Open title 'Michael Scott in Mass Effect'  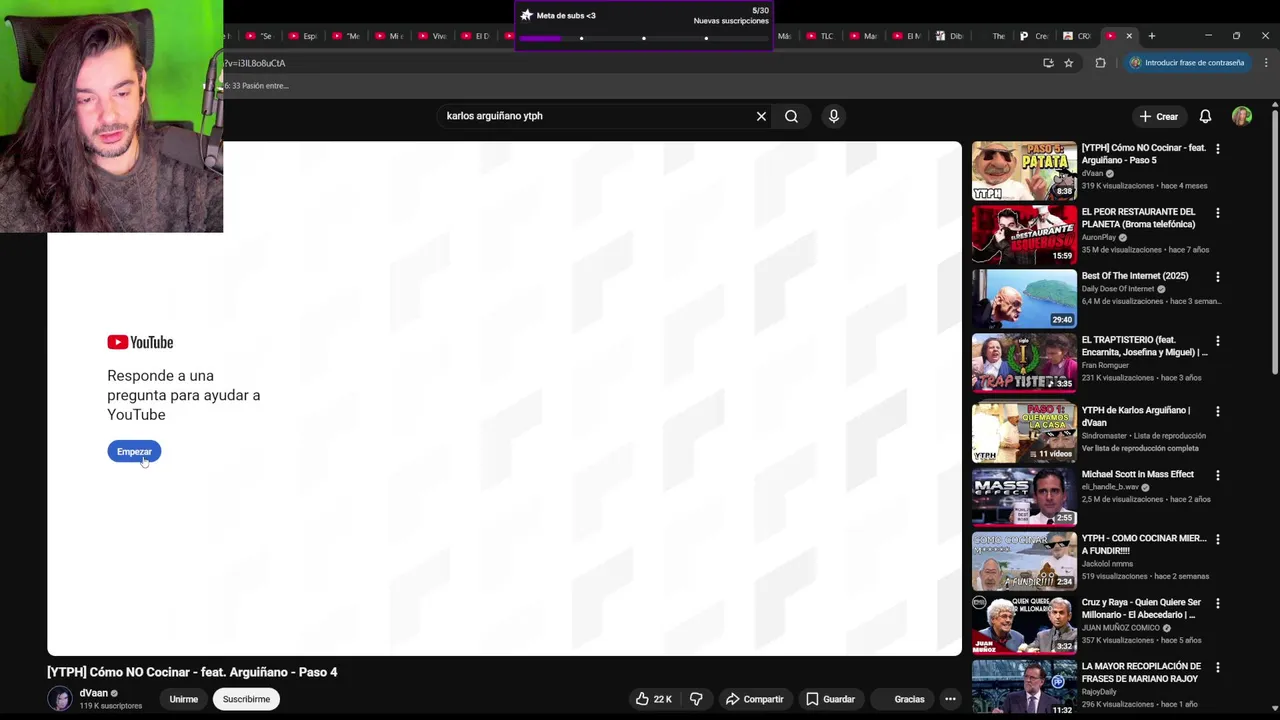pyautogui.click(x=1137, y=474)
